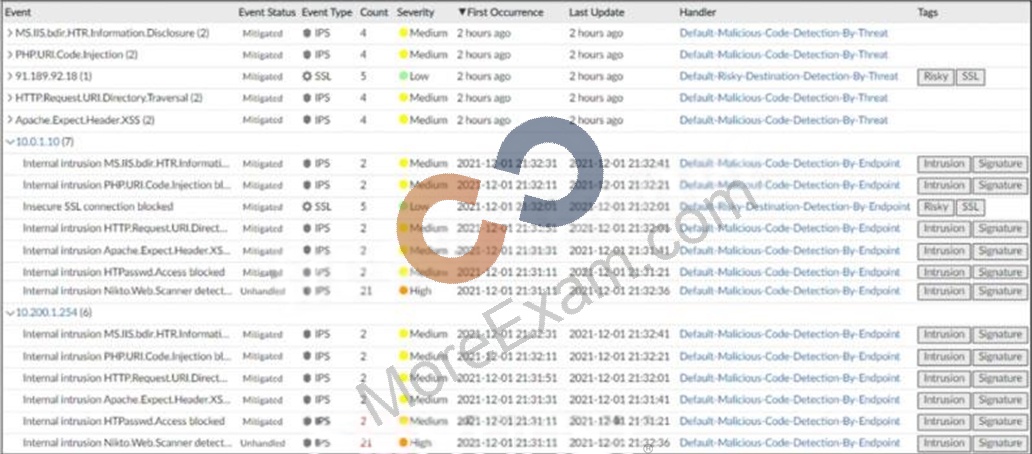Click Intrusion tag in first 10.0.1.10 event row
This screenshot has height=454, width=1032.
pyautogui.click(x=944, y=163)
